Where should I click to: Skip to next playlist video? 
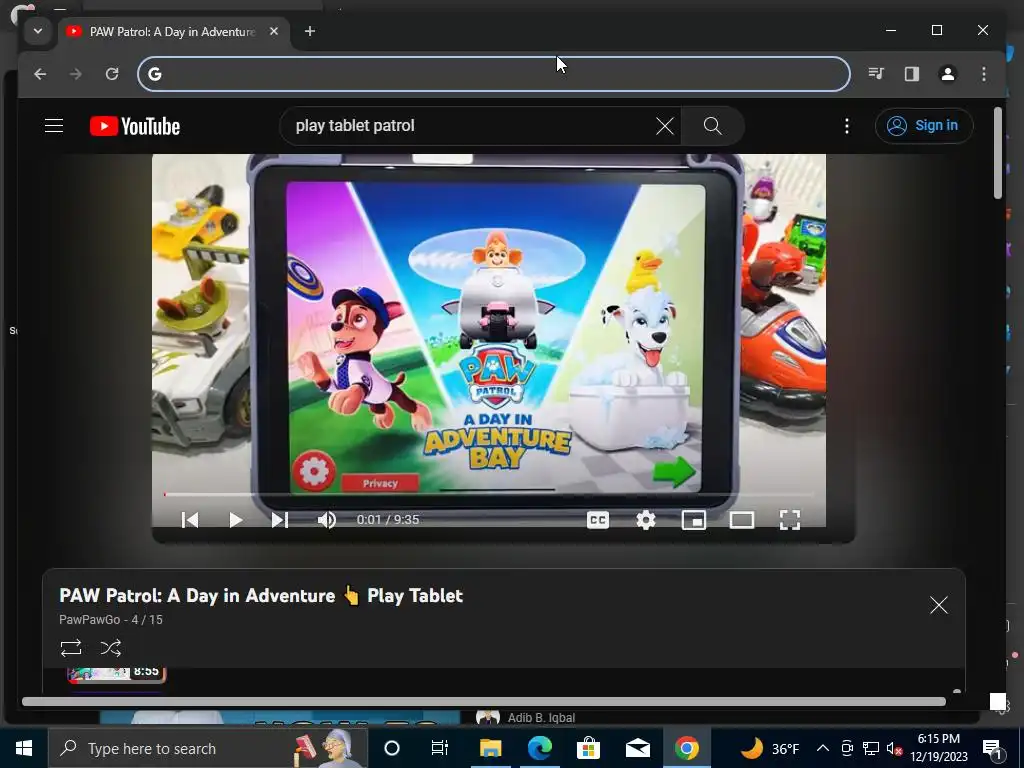[280, 520]
